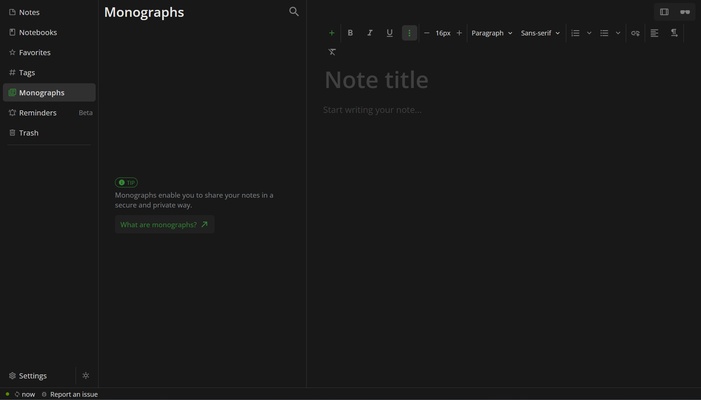Open Notes in the sidebar
Viewport: 701px width, 400px height.
pyautogui.click(x=49, y=13)
